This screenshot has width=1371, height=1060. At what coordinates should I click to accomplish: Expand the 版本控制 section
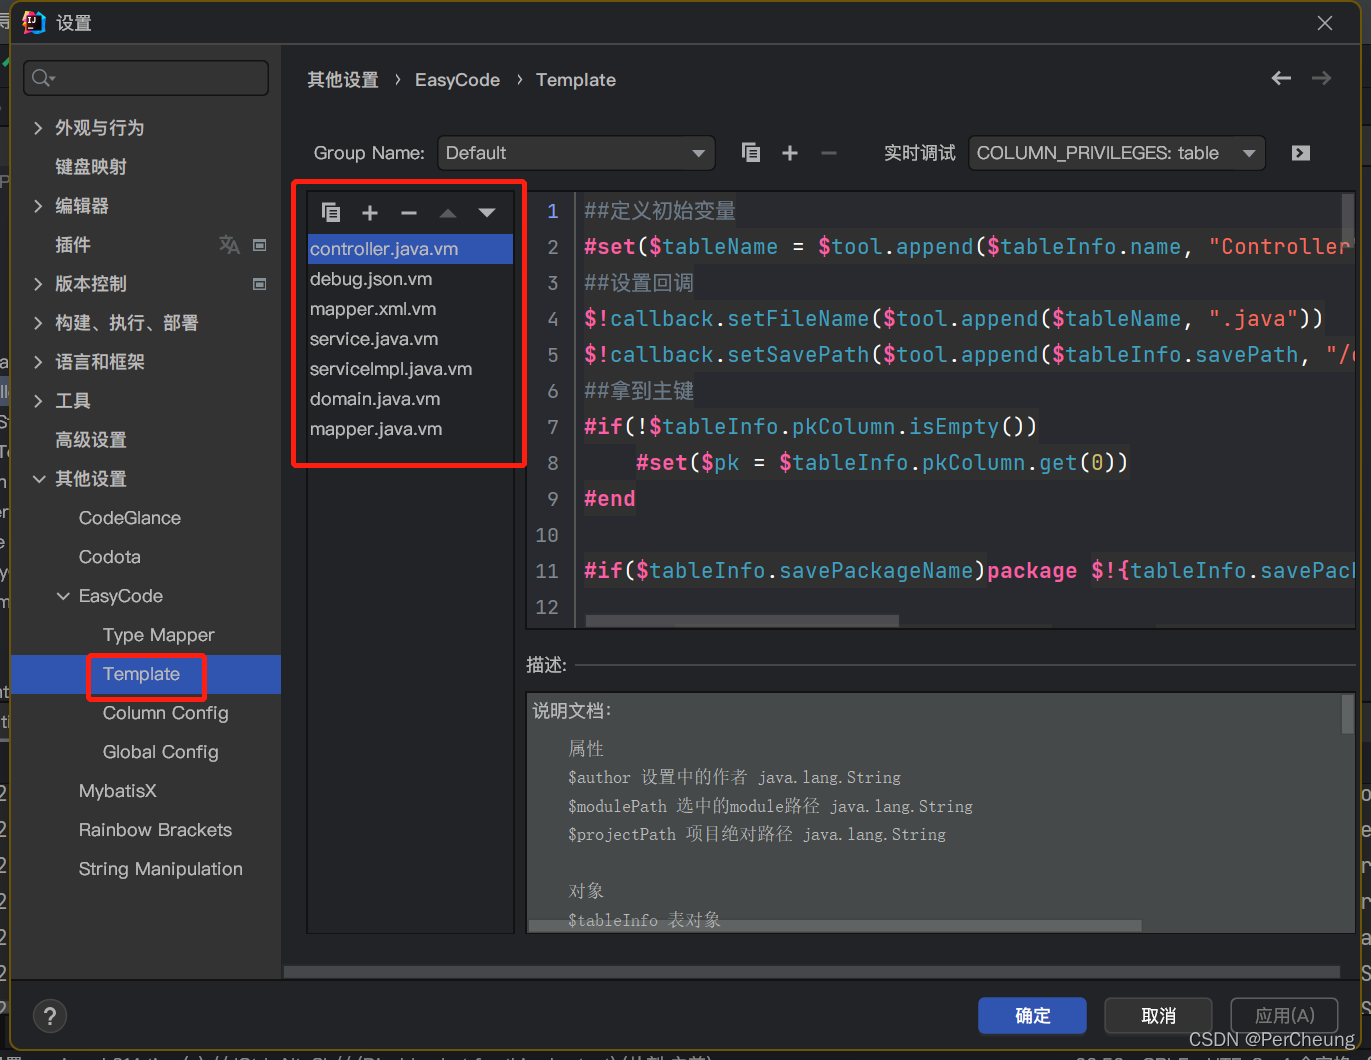click(38, 283)
